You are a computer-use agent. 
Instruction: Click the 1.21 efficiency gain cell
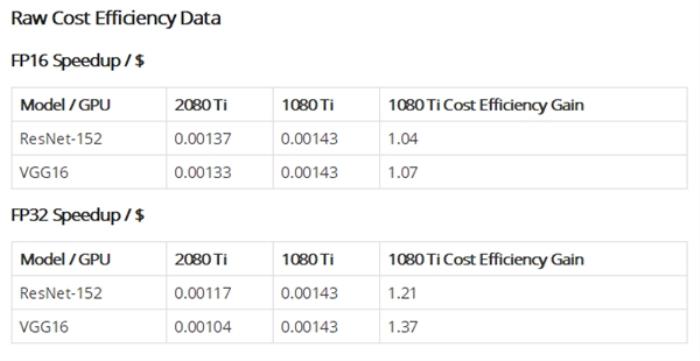point(402,293)
